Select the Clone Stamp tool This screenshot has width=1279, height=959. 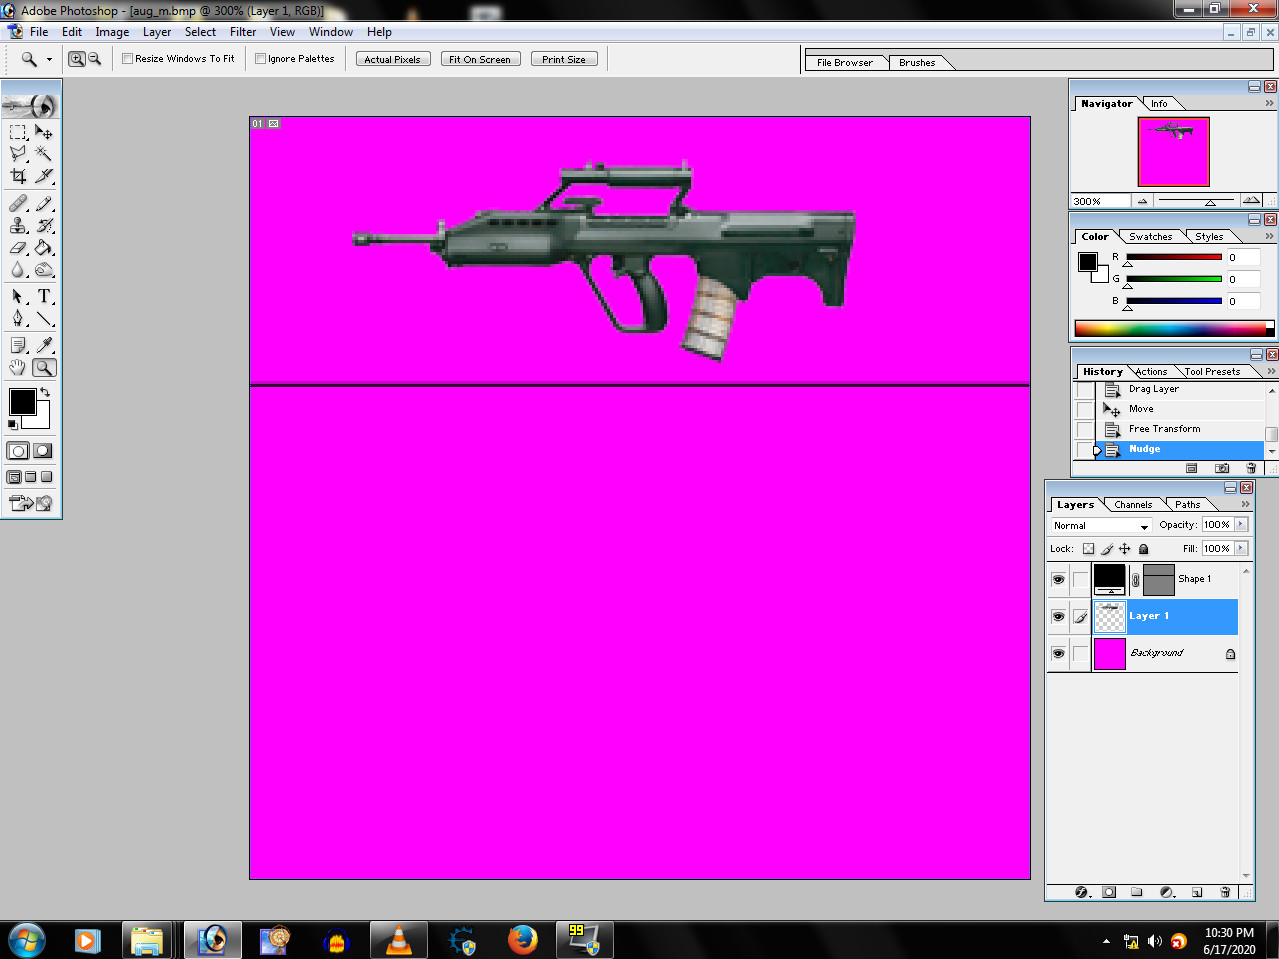coord(17,225)
